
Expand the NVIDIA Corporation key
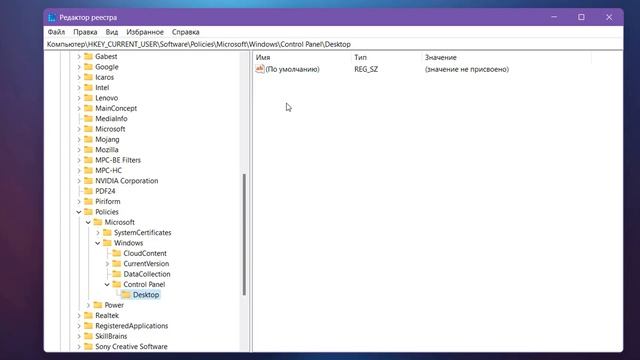click(x=79, y=181)
